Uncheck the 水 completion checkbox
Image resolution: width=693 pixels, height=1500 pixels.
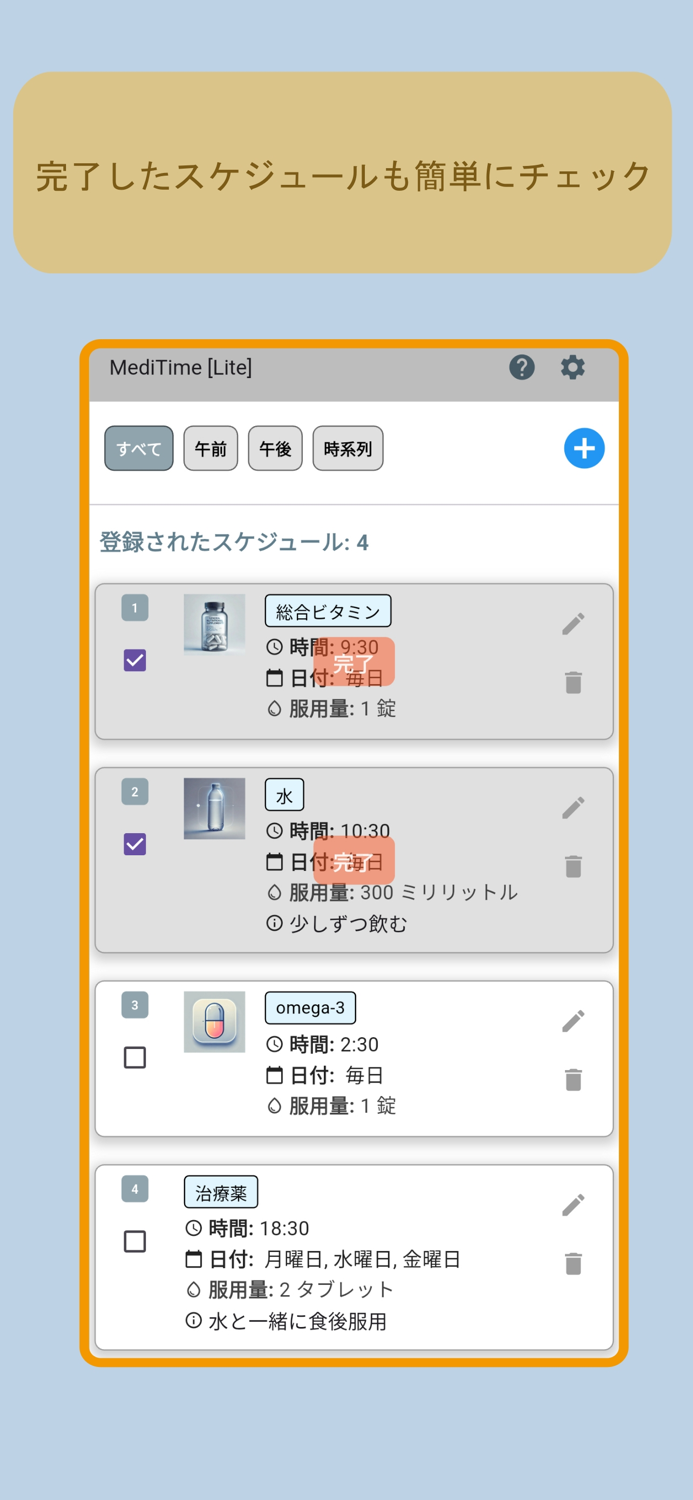[x=134, y=845]
